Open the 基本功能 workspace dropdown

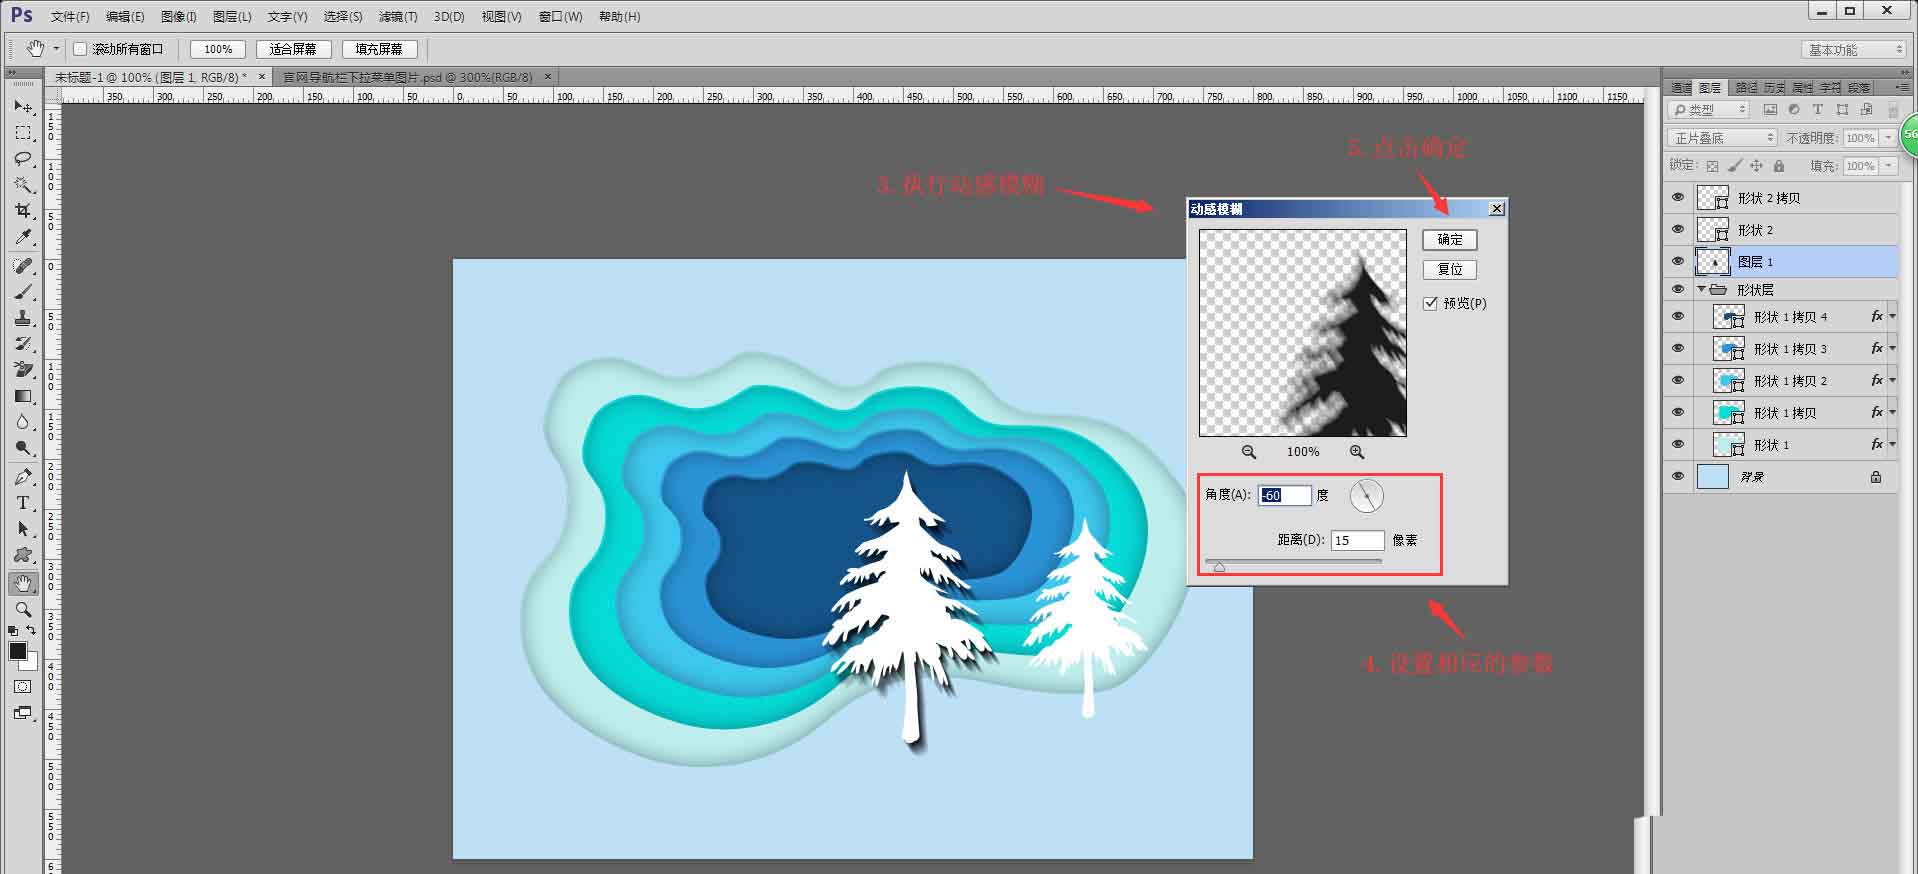tap(1854, 50)
